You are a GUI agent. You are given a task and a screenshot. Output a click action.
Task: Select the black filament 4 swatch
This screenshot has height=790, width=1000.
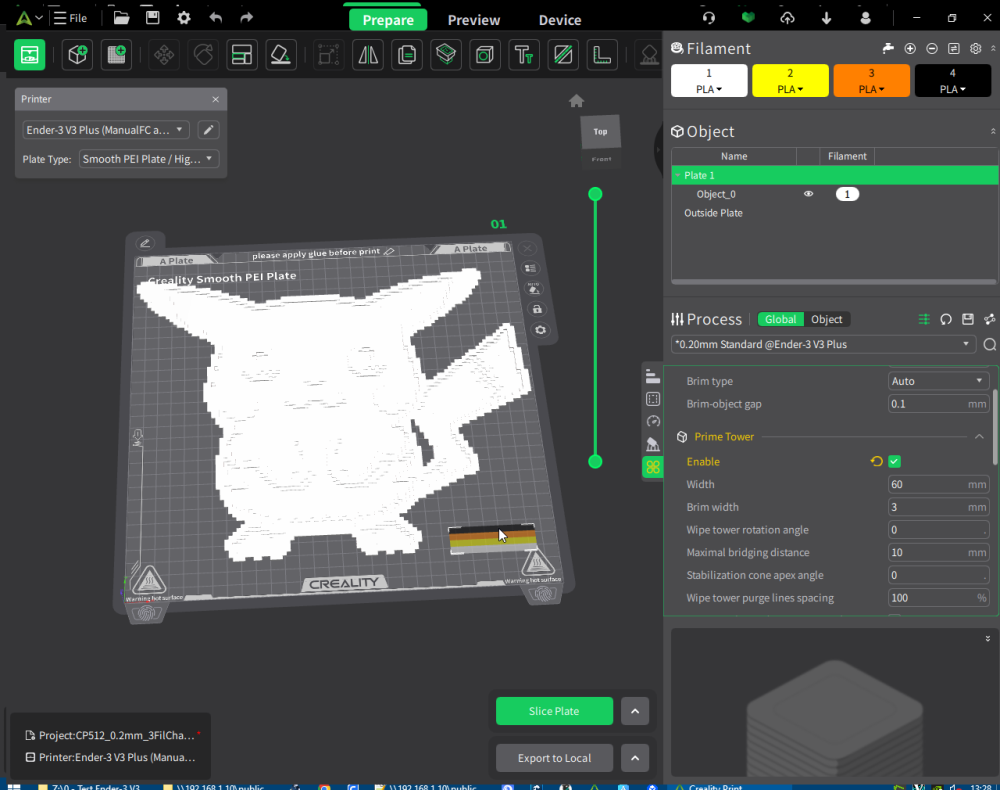[953, 81]
